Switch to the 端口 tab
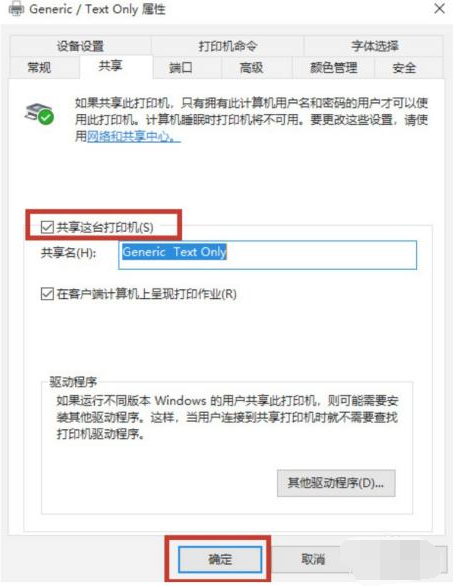 [181, 68]
